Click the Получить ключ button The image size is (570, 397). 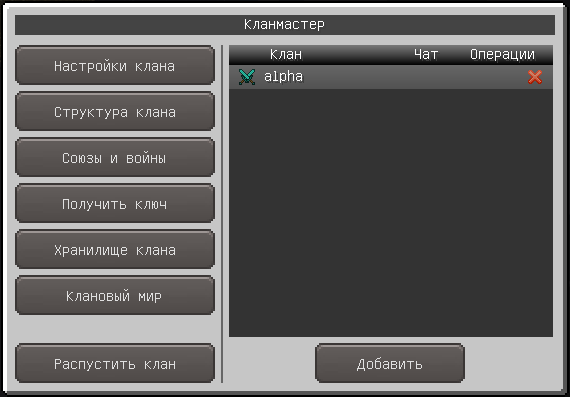(115, 203)
